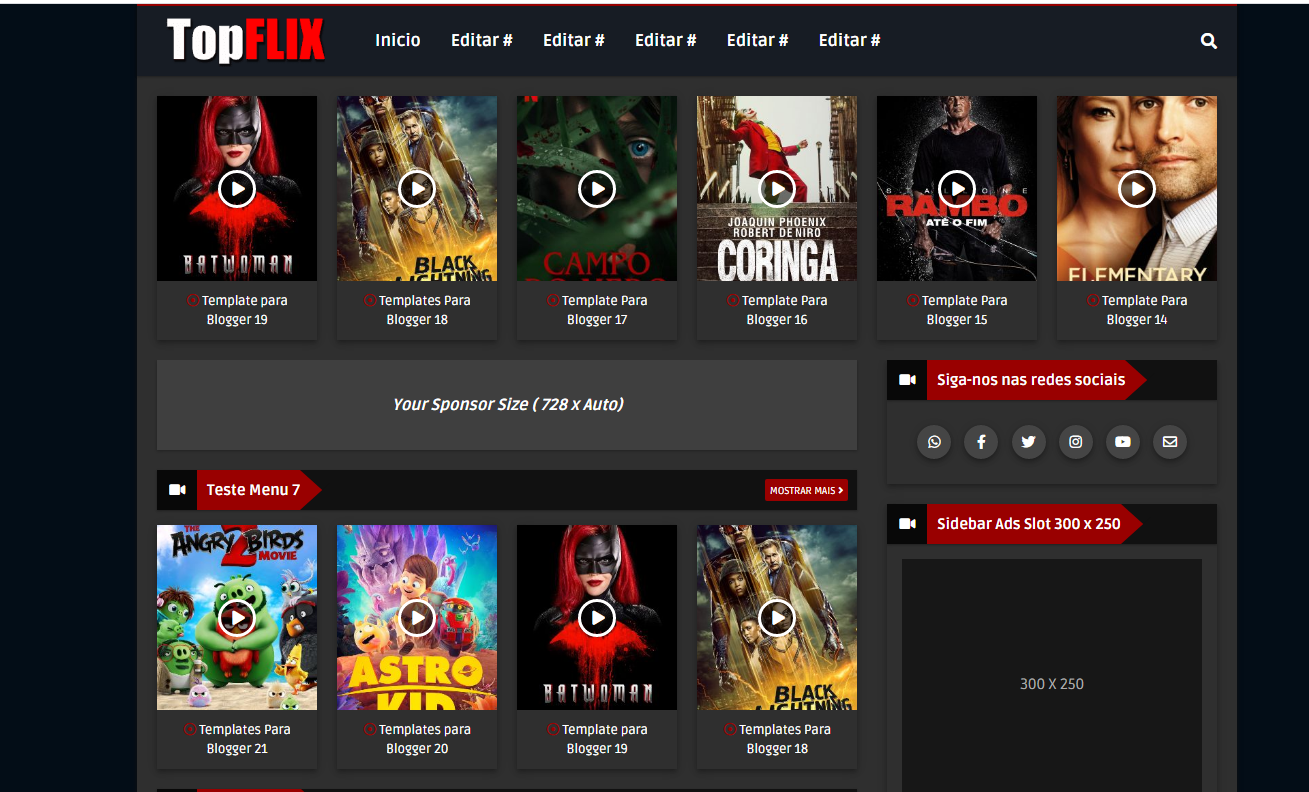Viewport: 1309px width, 792px height.
Task: Open the Template Para Blogger 14 link
Action: coord(1137,310)
